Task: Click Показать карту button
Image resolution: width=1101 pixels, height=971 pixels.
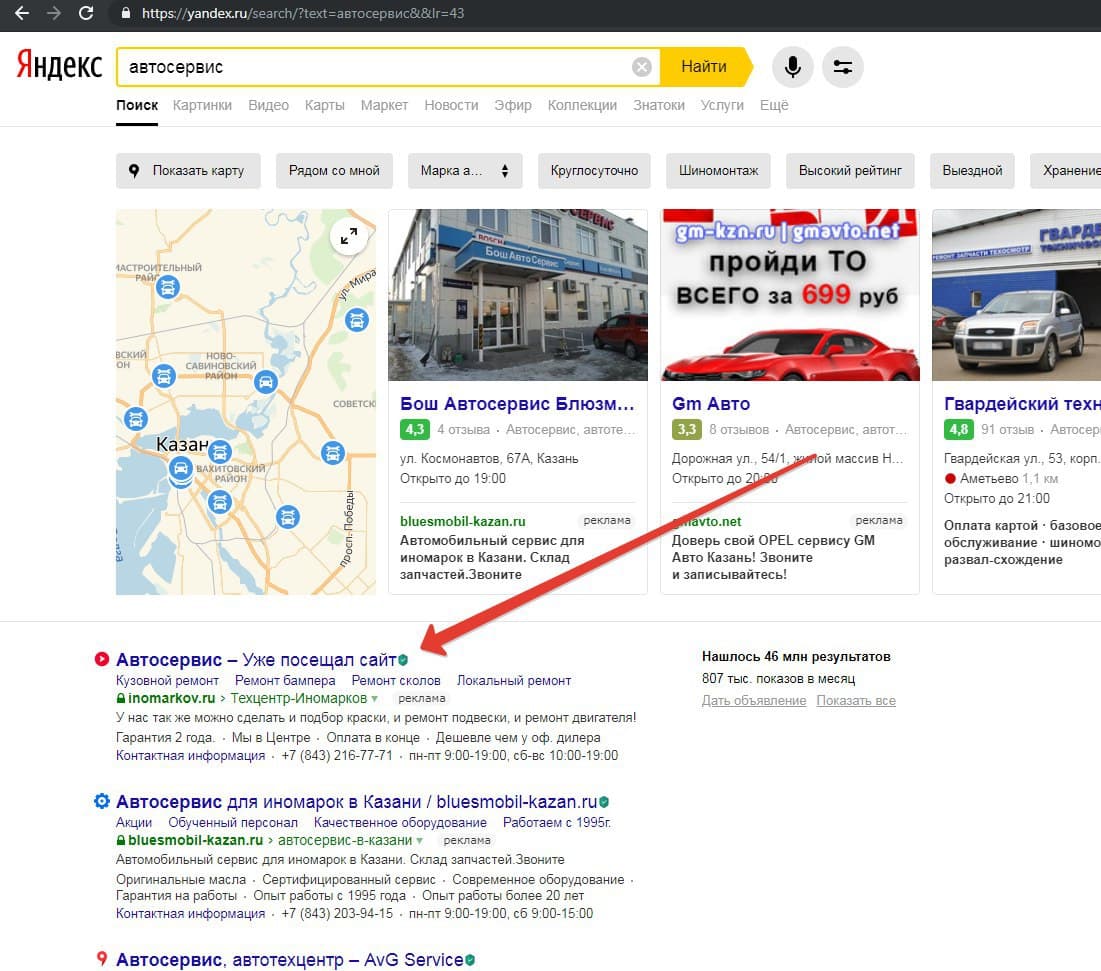Action: [x=188, y=171]
